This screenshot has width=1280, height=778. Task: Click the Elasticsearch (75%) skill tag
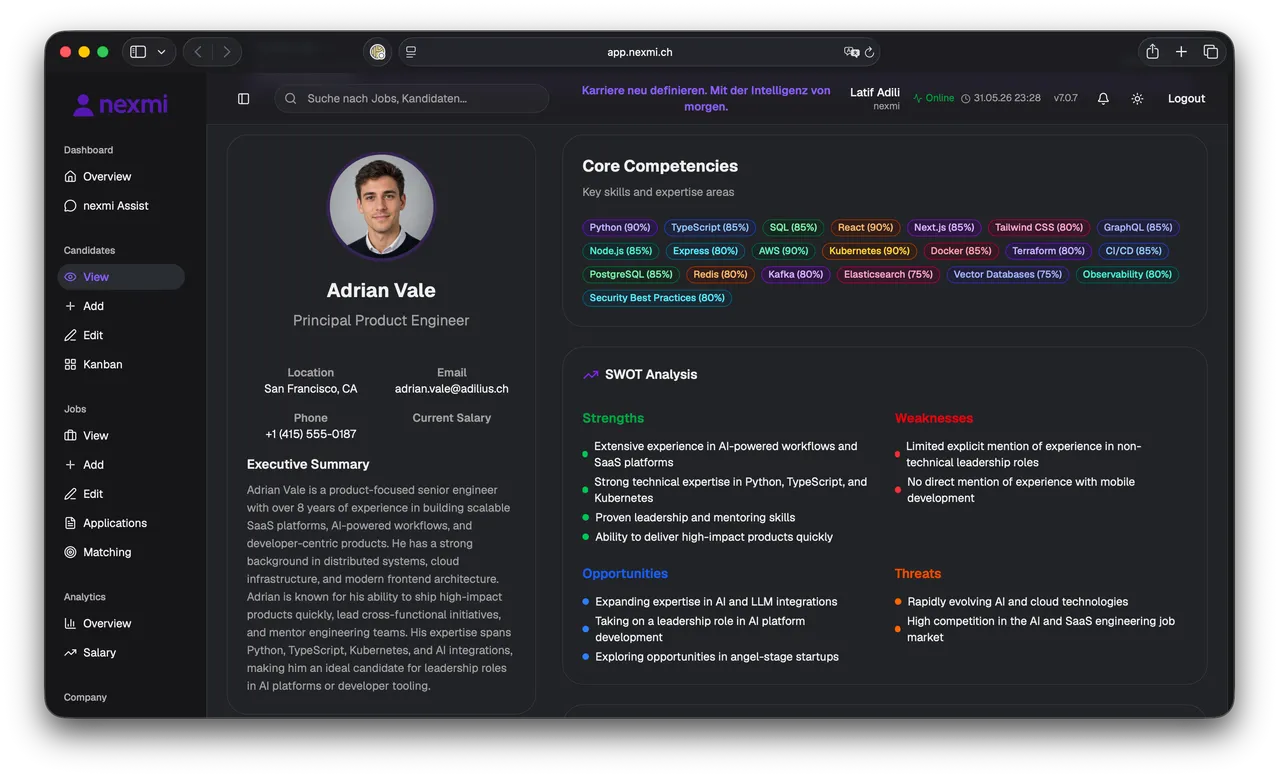888,274
